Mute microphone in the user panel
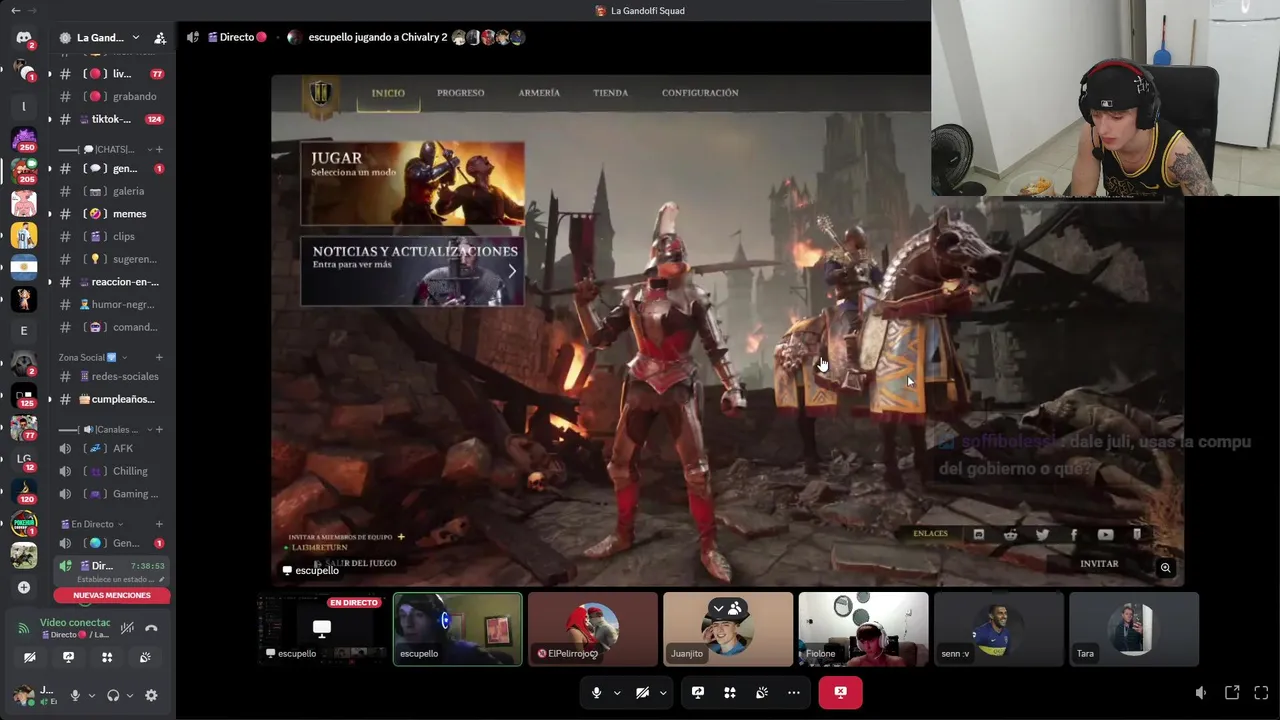 pos(75,695)
